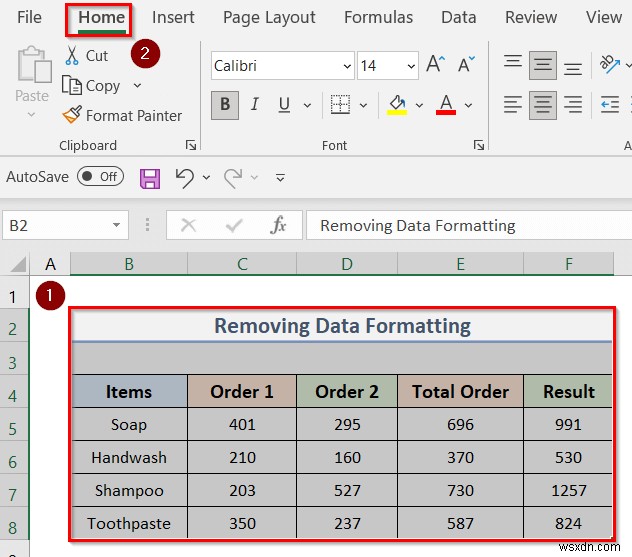Apply the yellow fill color bucket

pos(397,105)
